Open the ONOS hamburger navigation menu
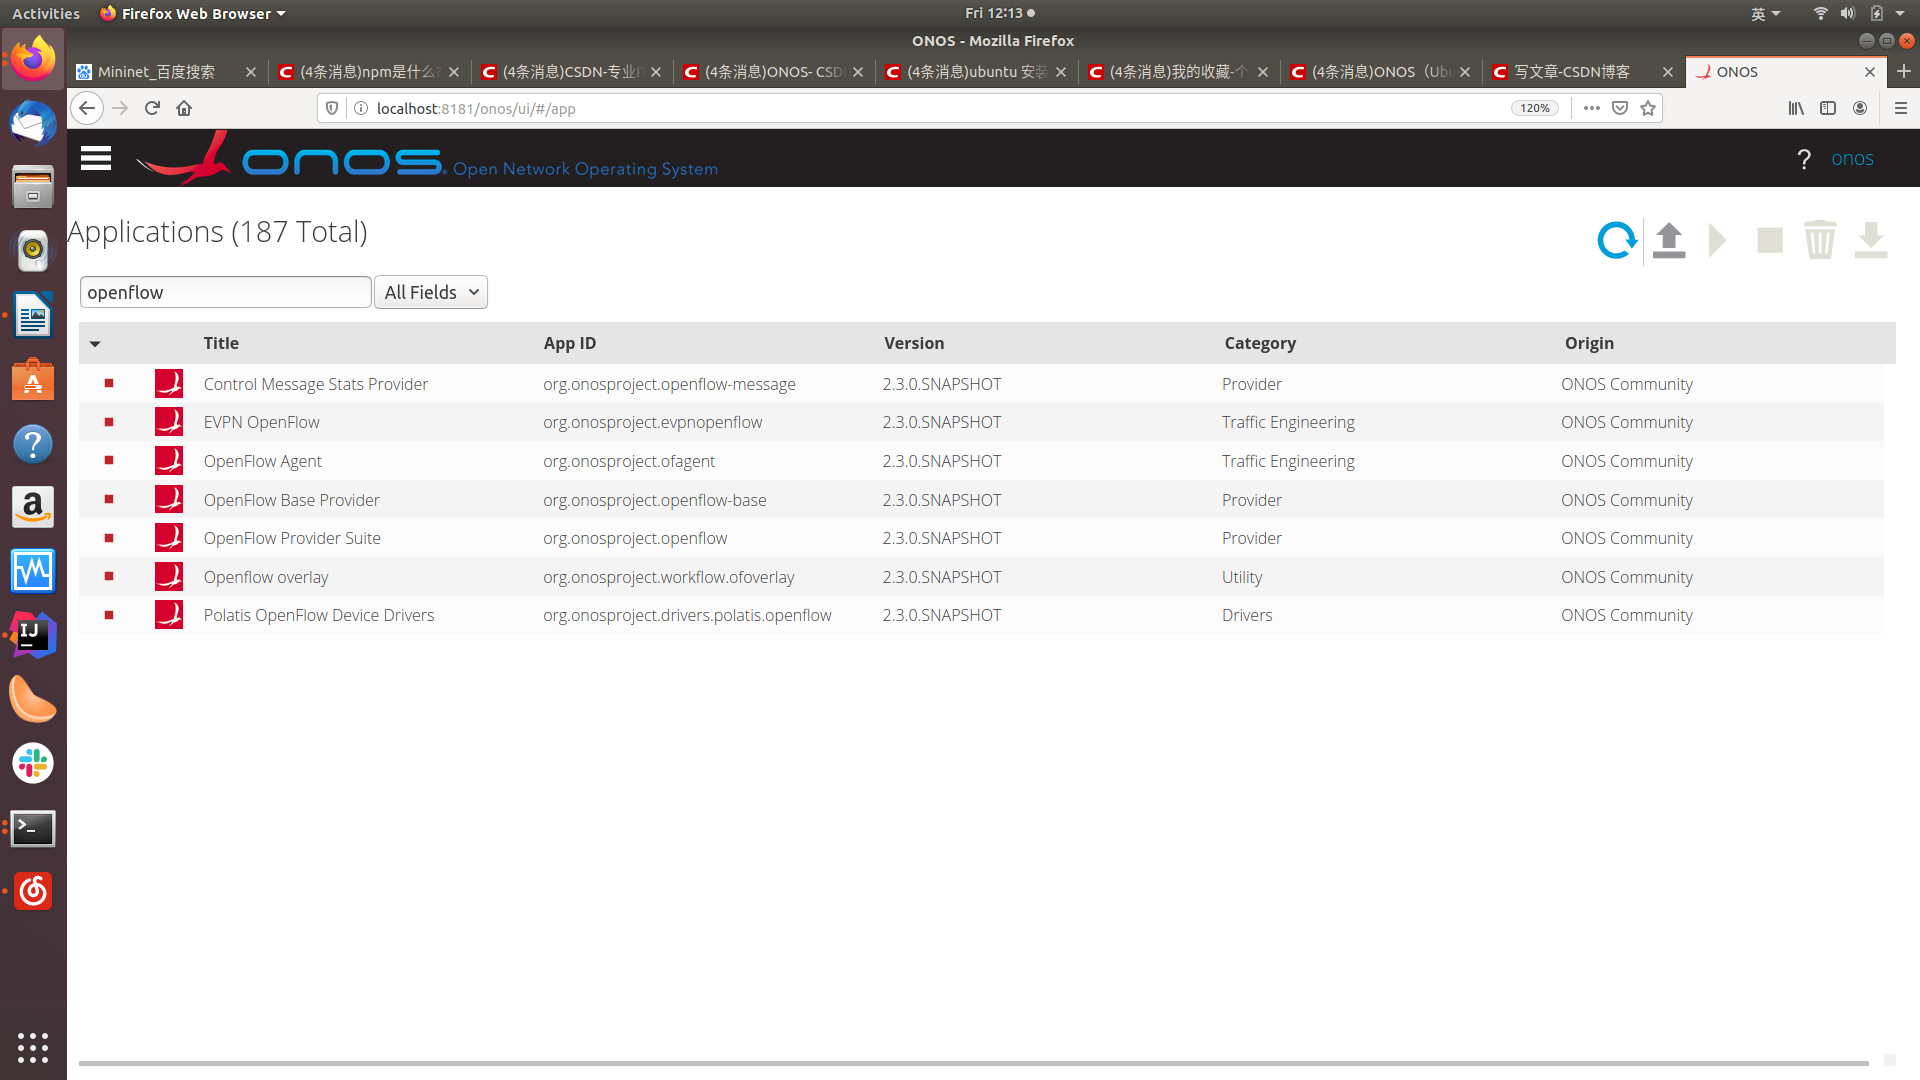This screenshot has height=1080, width=1920. click(96, 159)
